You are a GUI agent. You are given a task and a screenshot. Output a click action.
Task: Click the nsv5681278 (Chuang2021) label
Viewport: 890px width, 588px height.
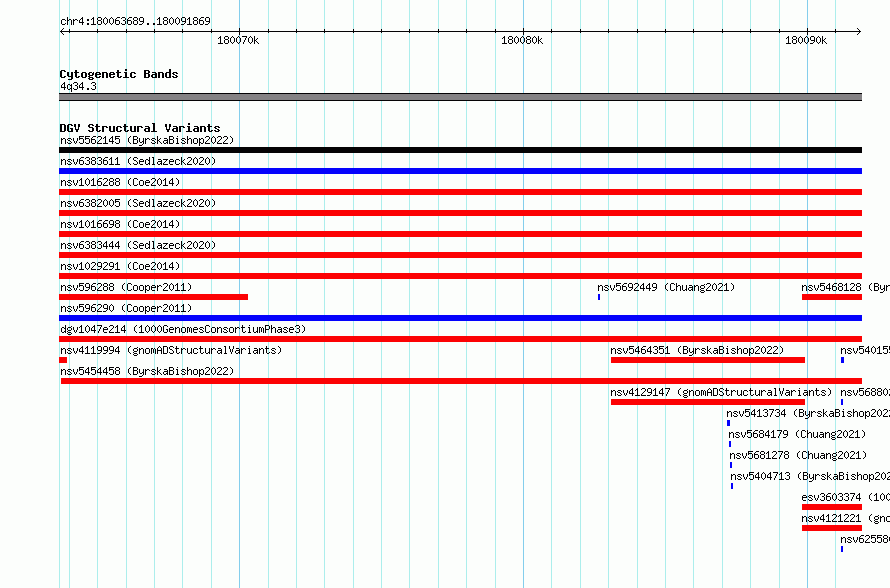799,455
